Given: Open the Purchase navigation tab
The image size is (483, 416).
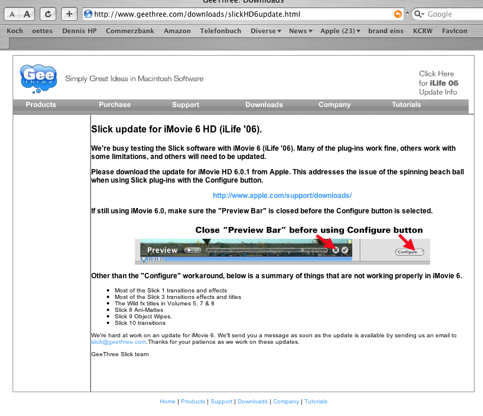Looking at the screenshot, I should (x=115, y=105).
